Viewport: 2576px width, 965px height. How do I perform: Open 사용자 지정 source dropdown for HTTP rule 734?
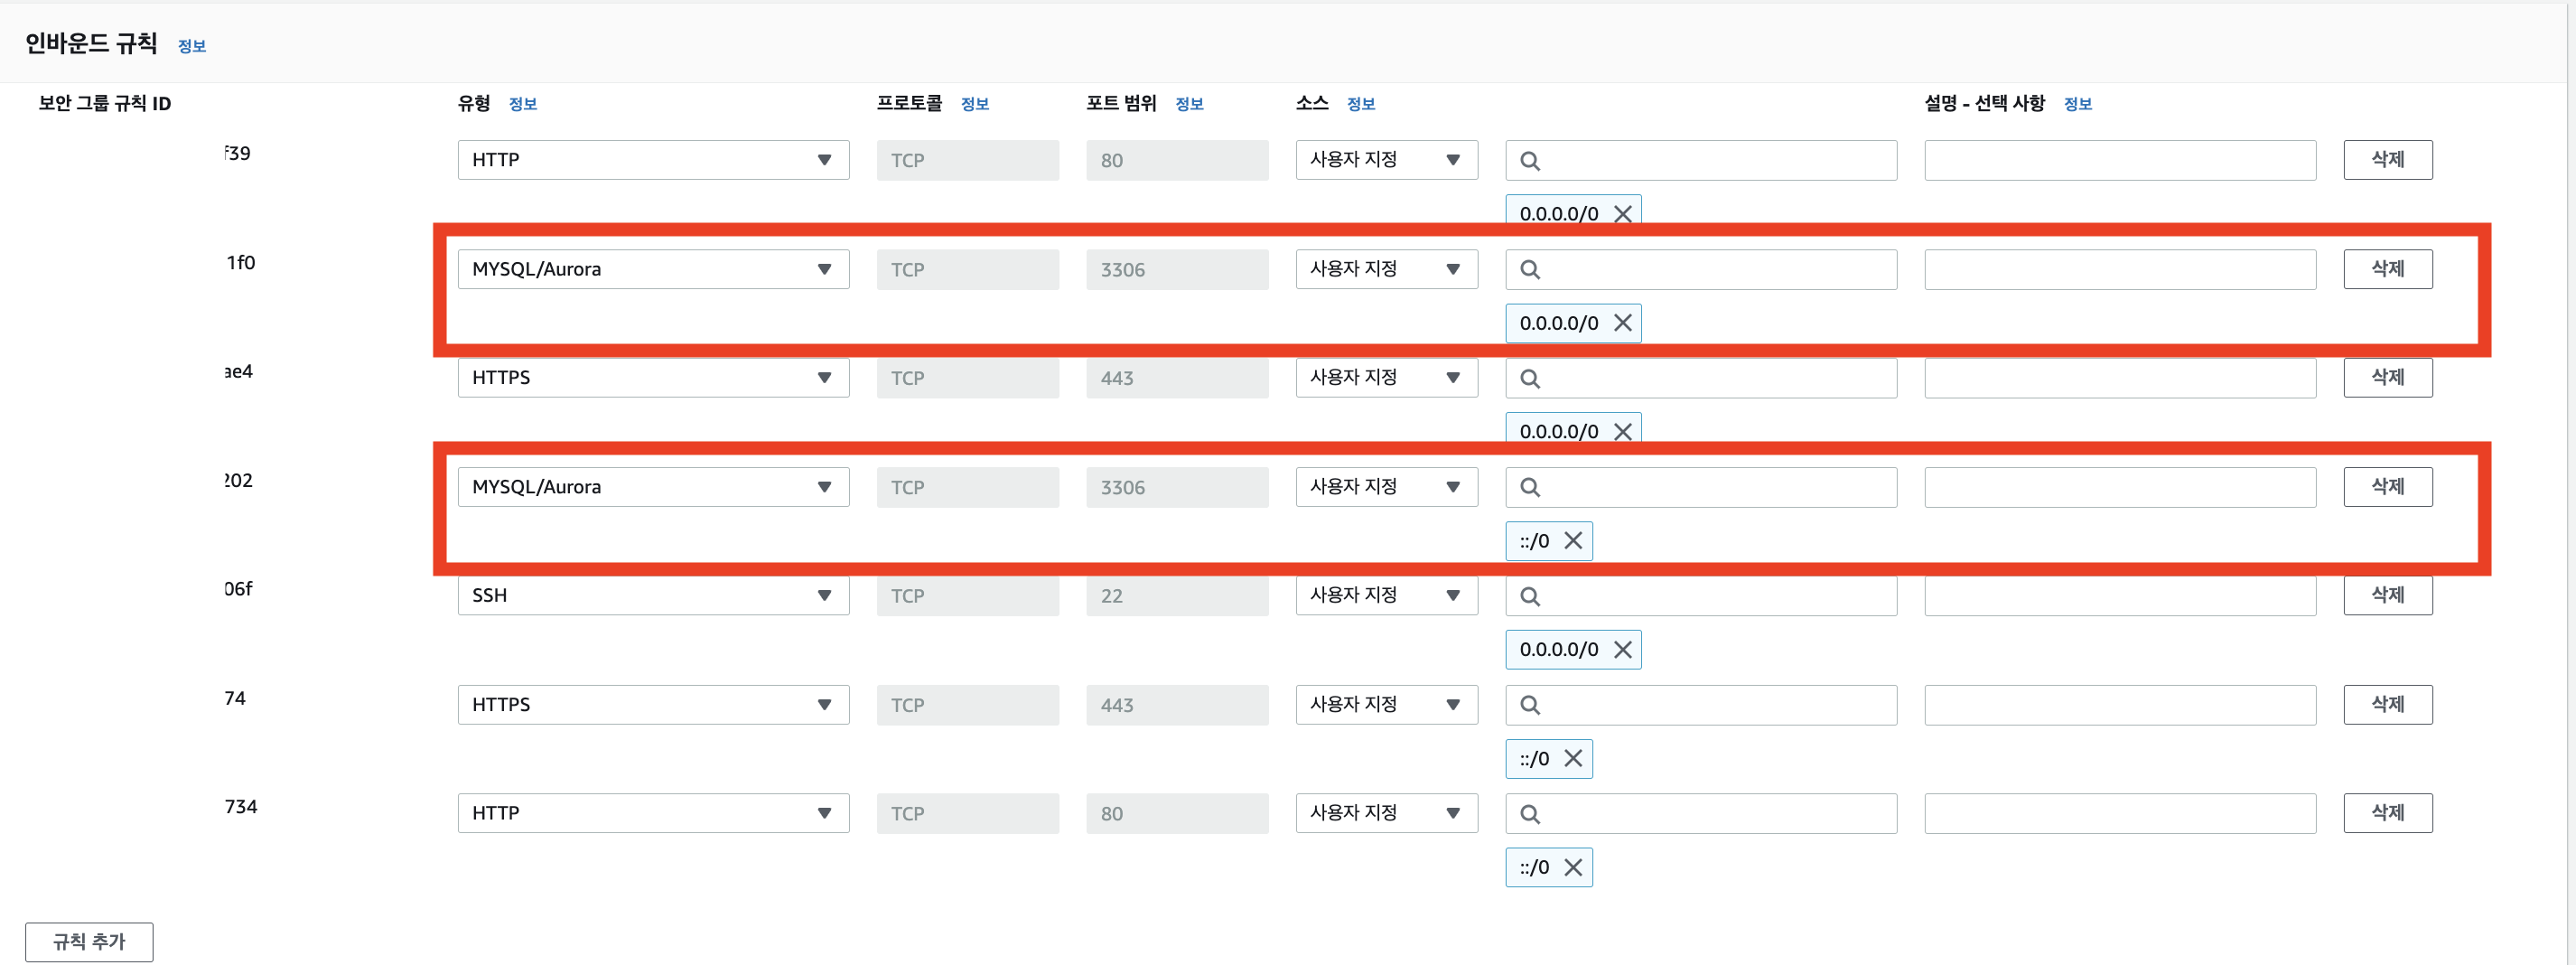tap(1386, 814)
